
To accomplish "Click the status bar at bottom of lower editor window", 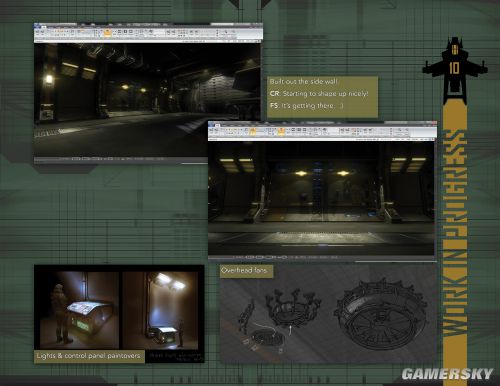I will pyautogui.click(x=321, y=258).
